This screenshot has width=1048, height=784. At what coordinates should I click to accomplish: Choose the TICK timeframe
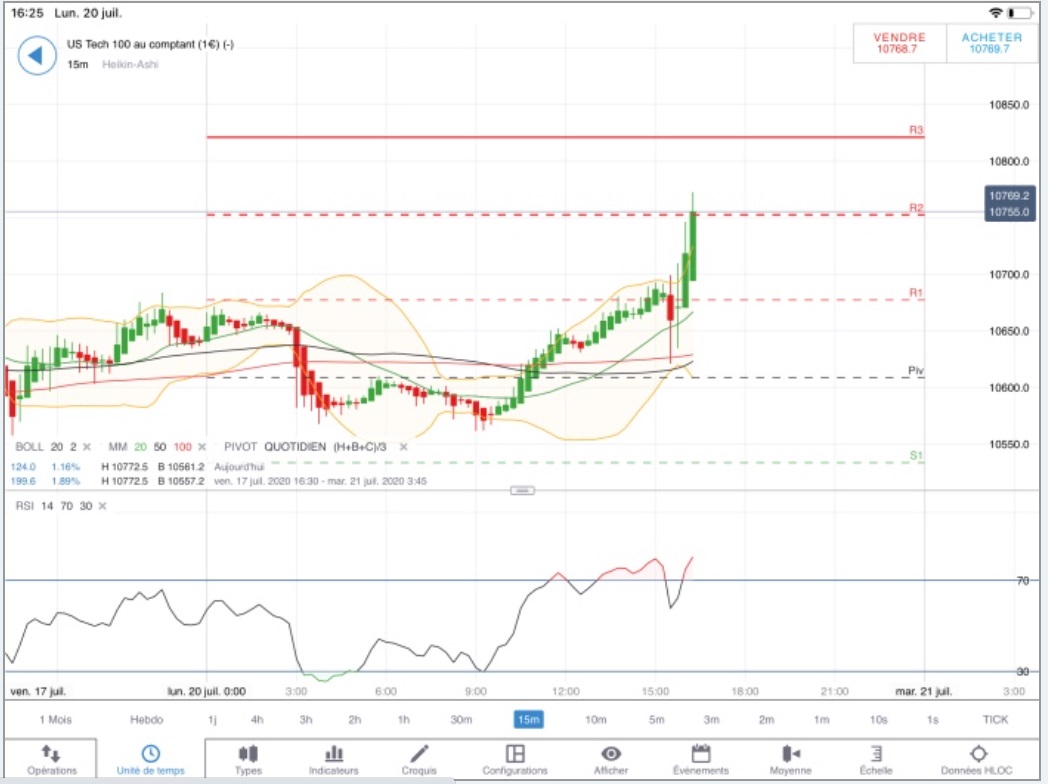tap(995, 719)
